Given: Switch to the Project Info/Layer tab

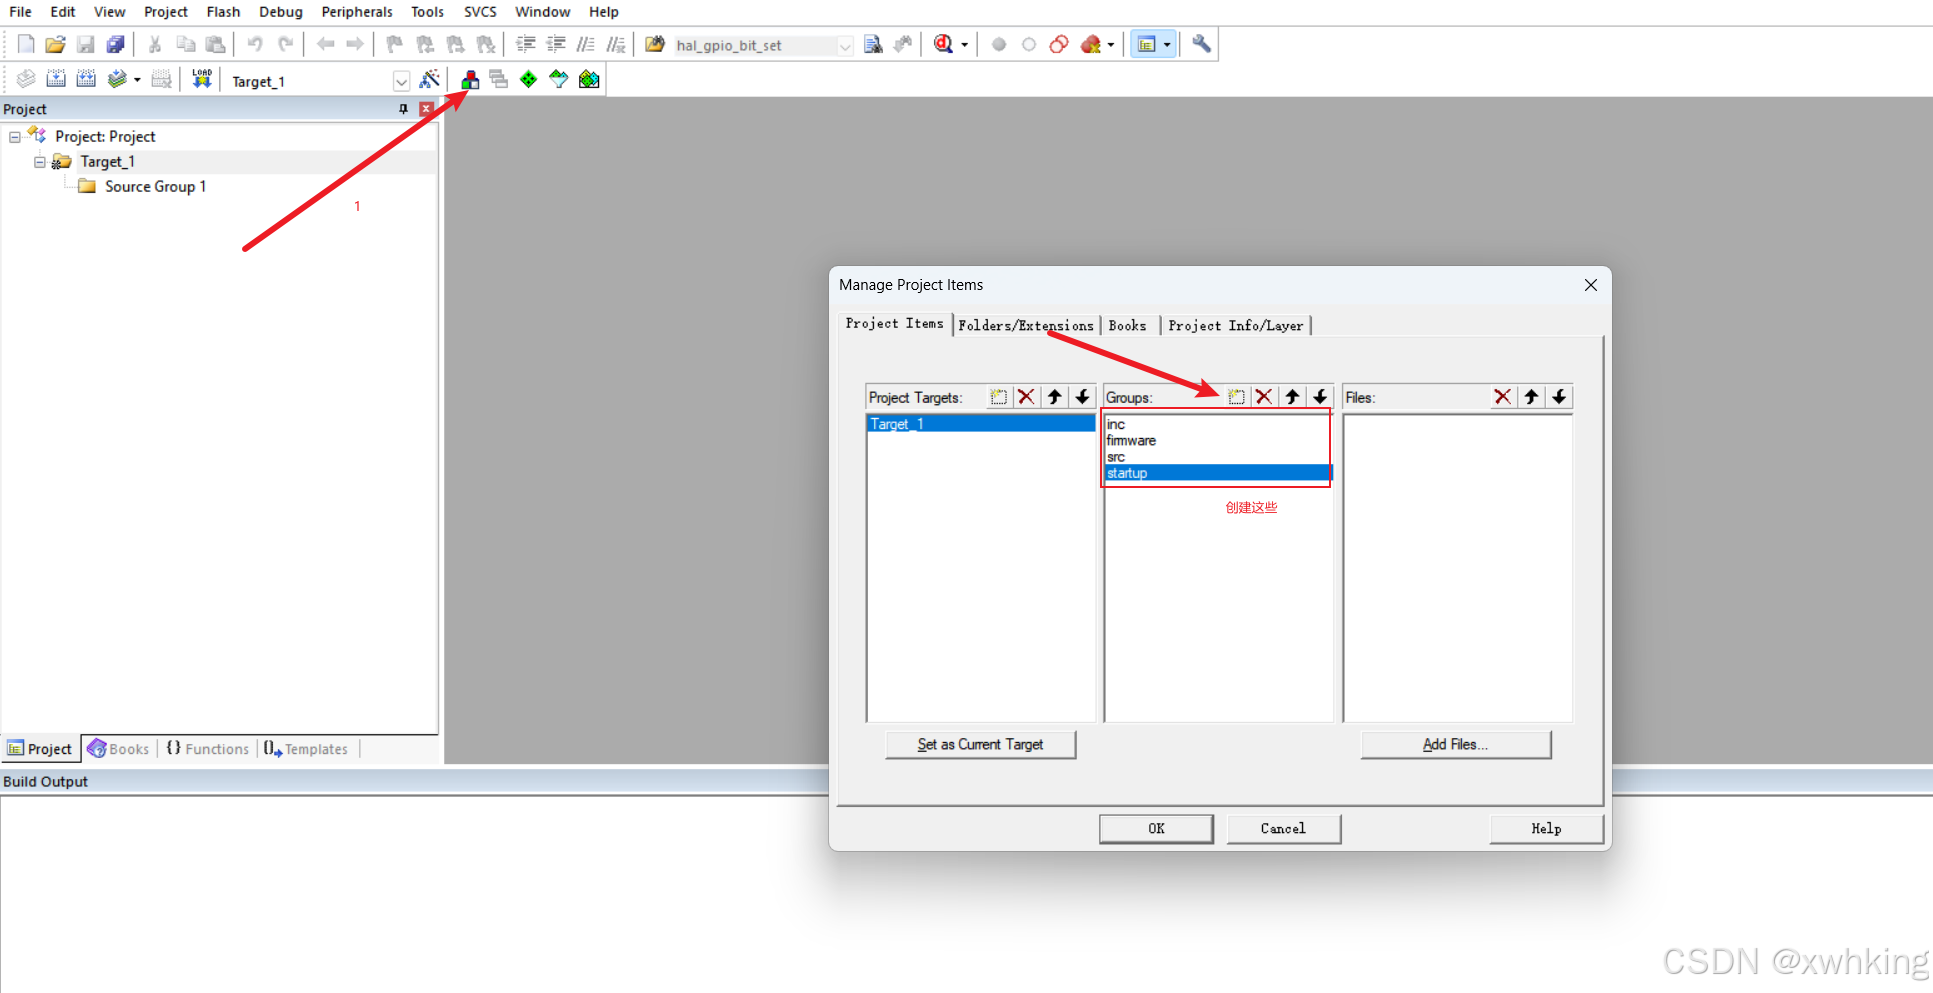Looking at the screenshot, I should 1235,326.
